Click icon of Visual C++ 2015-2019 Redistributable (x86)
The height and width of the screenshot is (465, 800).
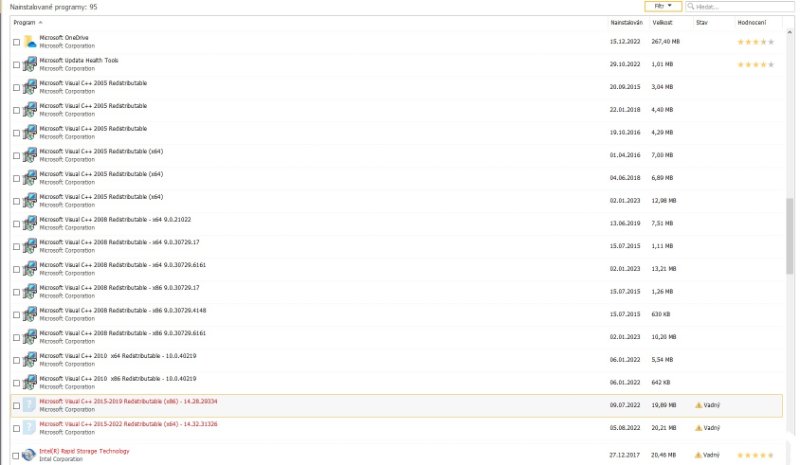(x=30, y=405)
